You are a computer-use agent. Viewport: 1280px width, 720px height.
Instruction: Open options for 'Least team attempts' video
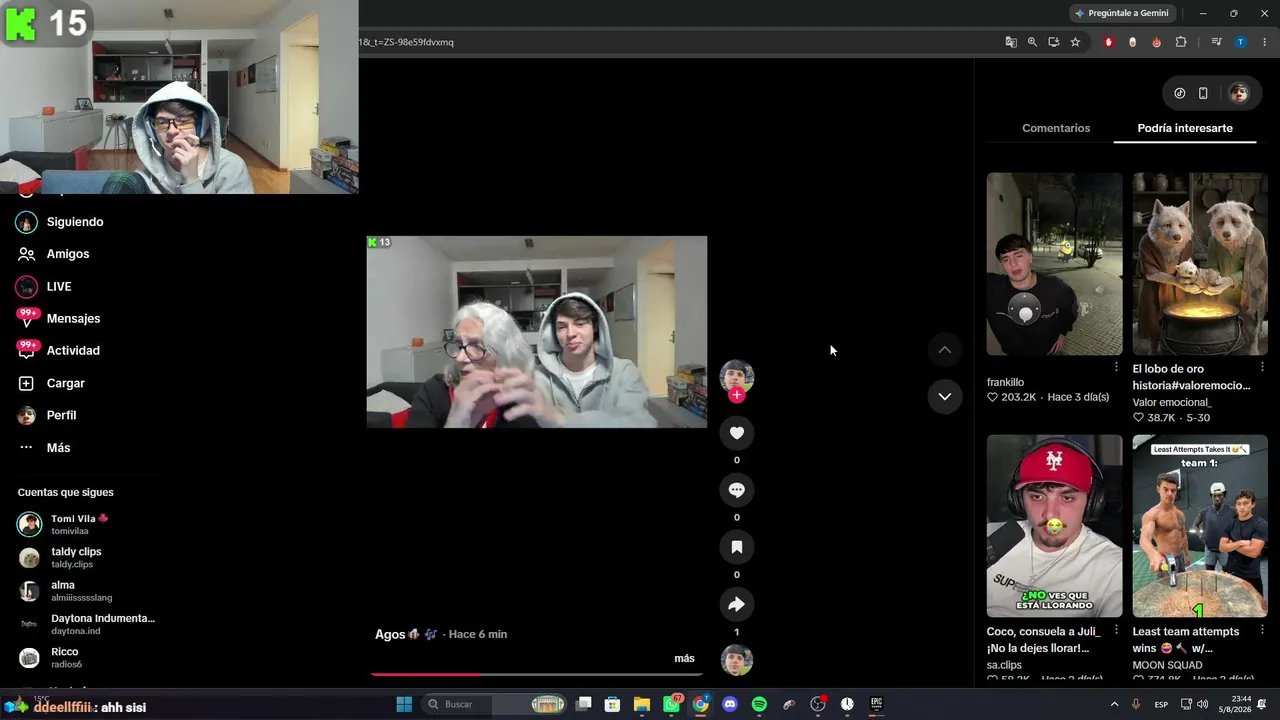[x=1262, y=630]
